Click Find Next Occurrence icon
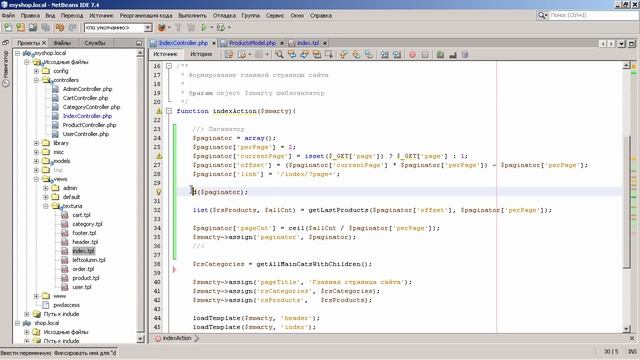640x360 pixels. click(304, 55)
